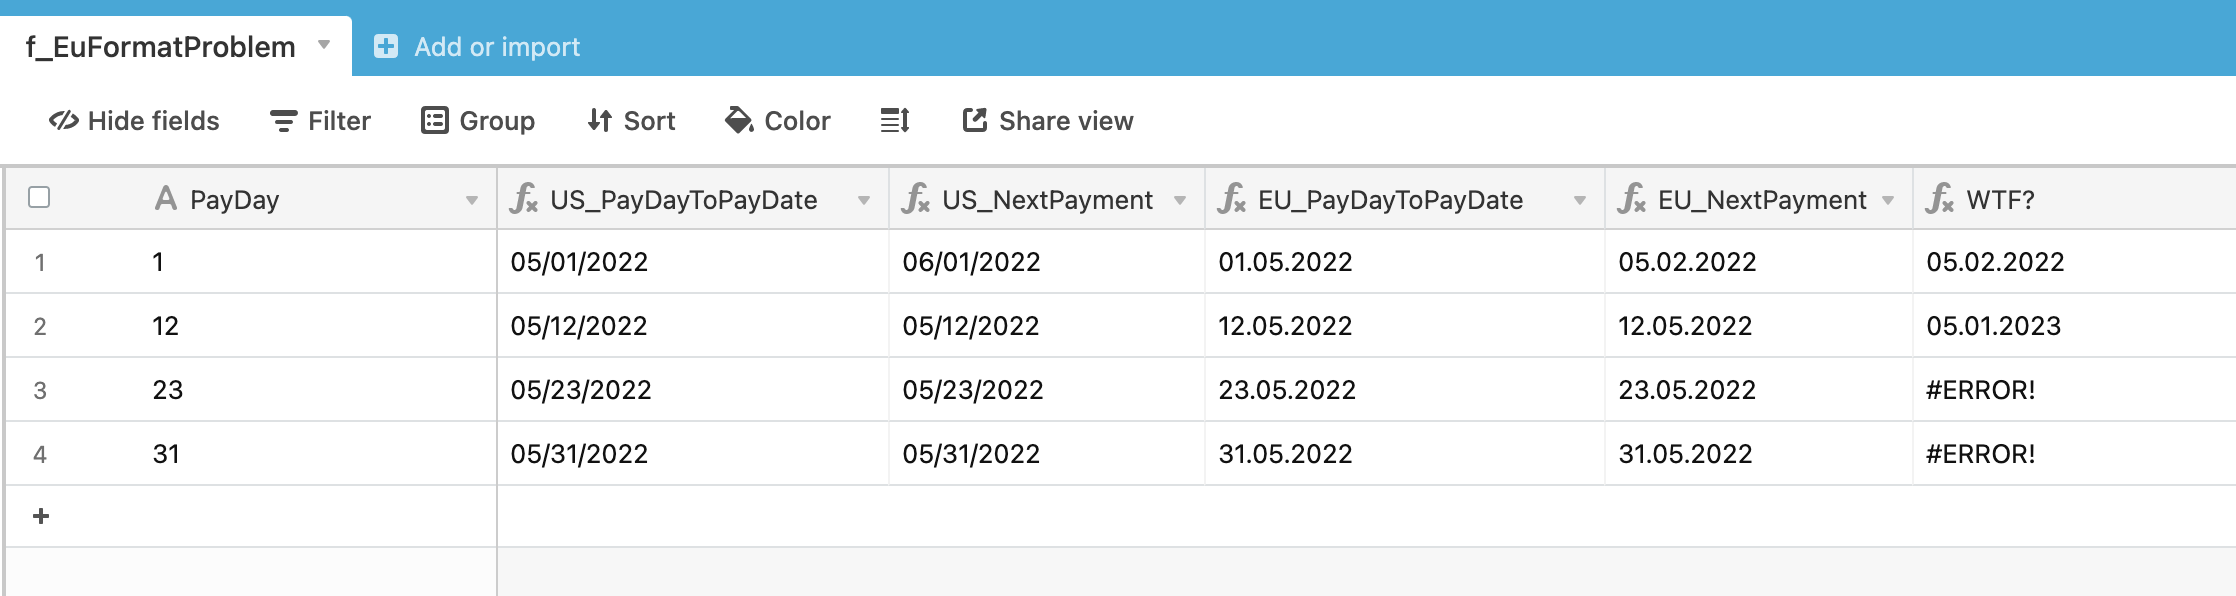The image size is (2236, 596).
Task: Expand US_PayDayToPayDate column dropdown arrow
Action: pos(864,201)
